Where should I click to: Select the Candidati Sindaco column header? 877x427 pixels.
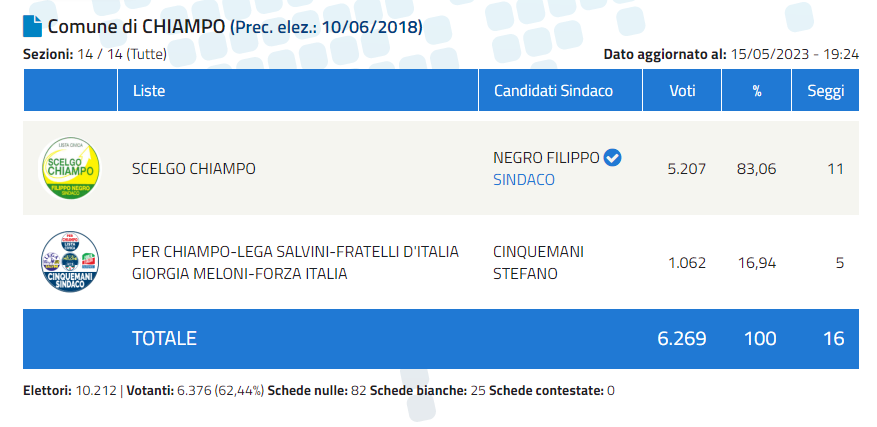point(553,91)
